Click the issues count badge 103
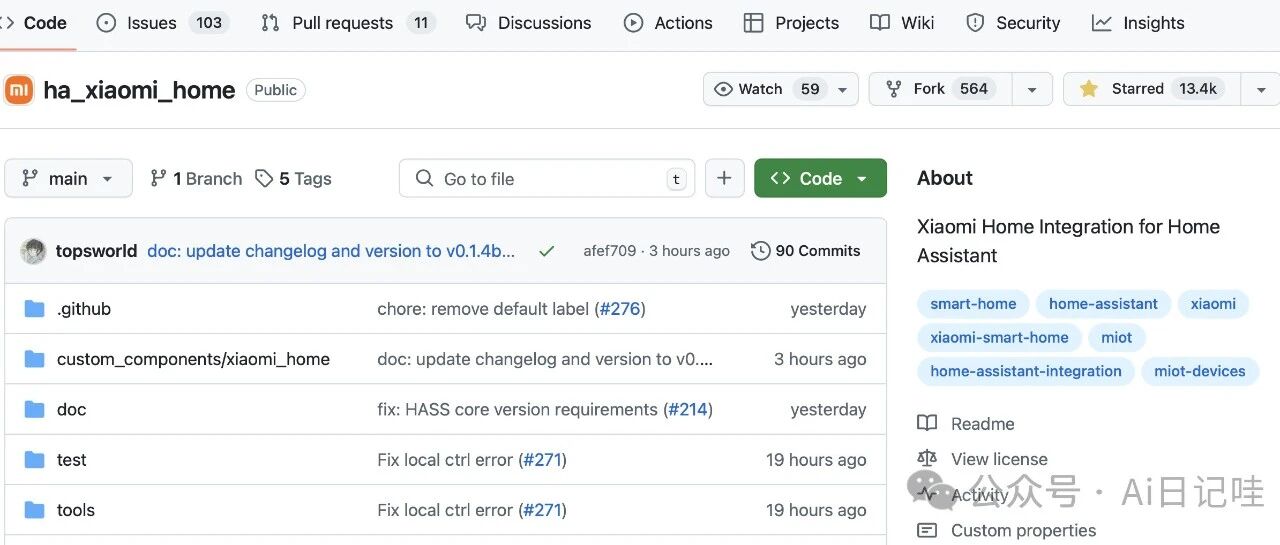The image size is (1280, 545). tap(209, 23)
